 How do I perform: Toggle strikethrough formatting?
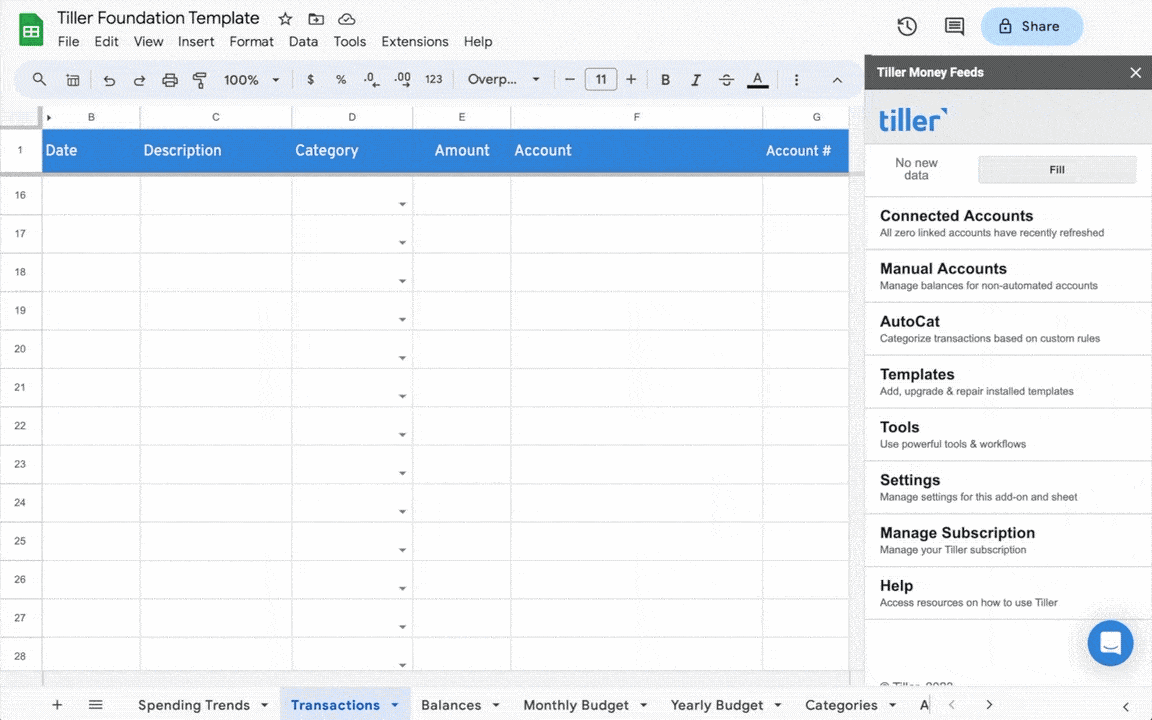point(726,80)
